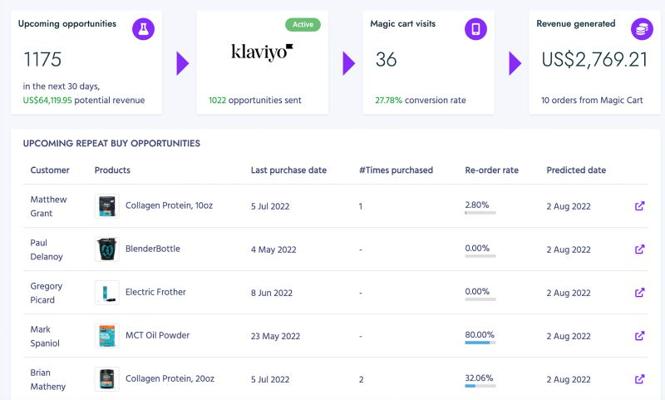This screenshot has width=665, height=400.
Task: Click the phone icon on Magic cart visits
Action: tap(475, 29)
